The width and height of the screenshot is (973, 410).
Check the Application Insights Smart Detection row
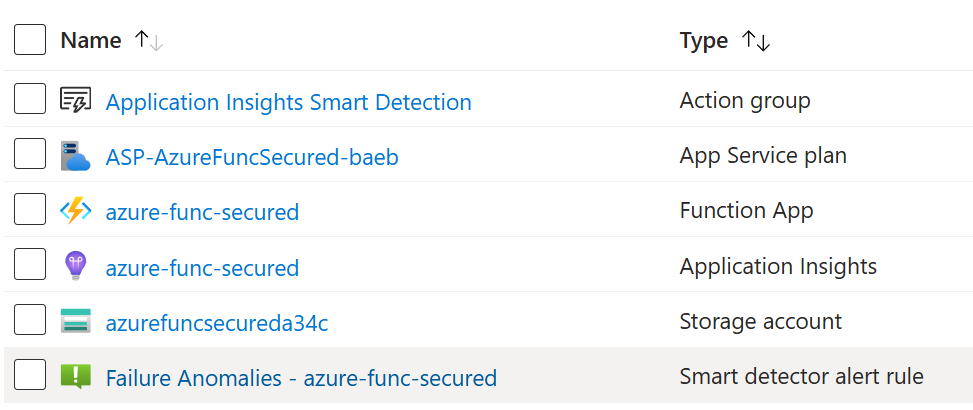(30, 99)
